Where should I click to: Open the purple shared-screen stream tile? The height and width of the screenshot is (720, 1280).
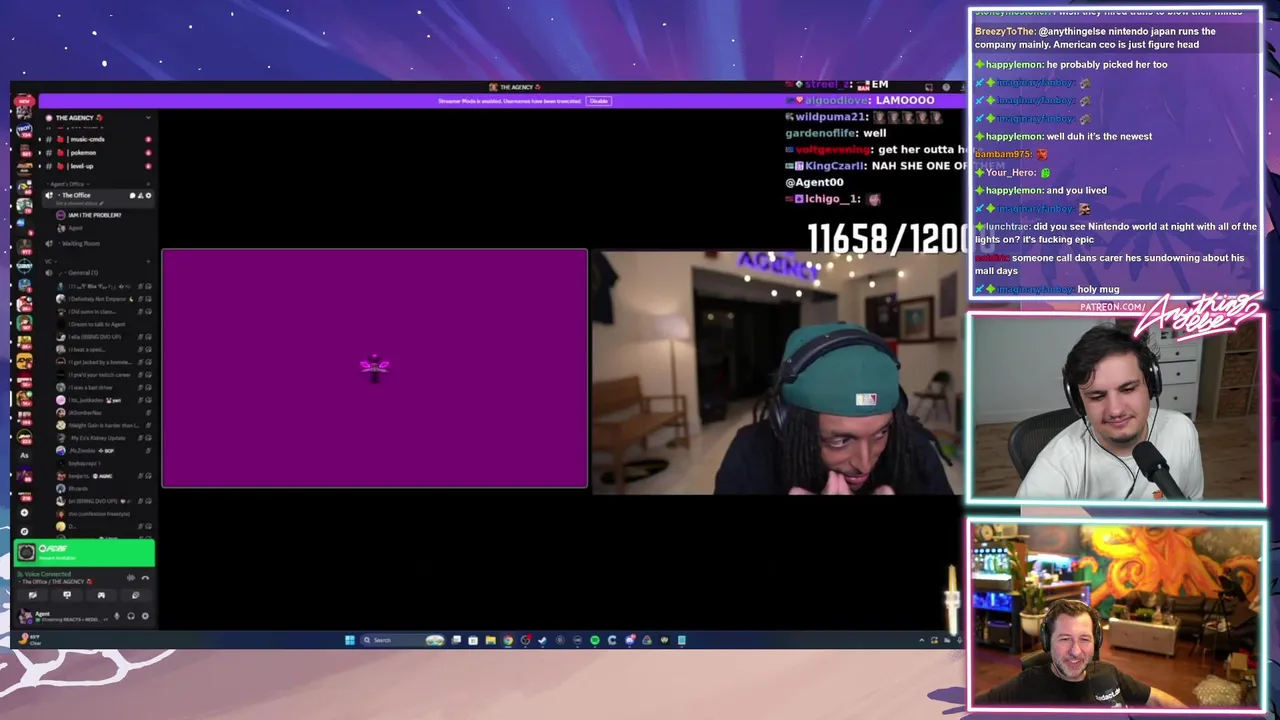(375, 368)
